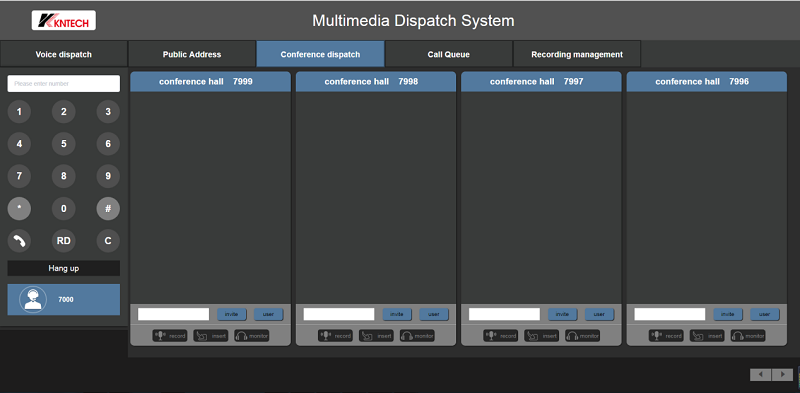Dial digit 9 on keypad
800x393 pixels.
[x=108, y=176]
